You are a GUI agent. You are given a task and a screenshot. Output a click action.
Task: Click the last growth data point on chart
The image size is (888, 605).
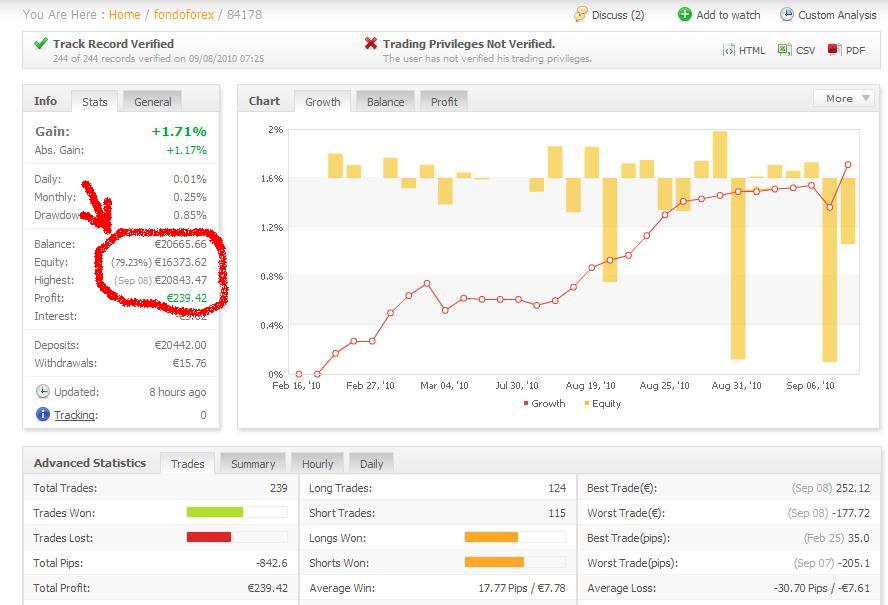848,164
